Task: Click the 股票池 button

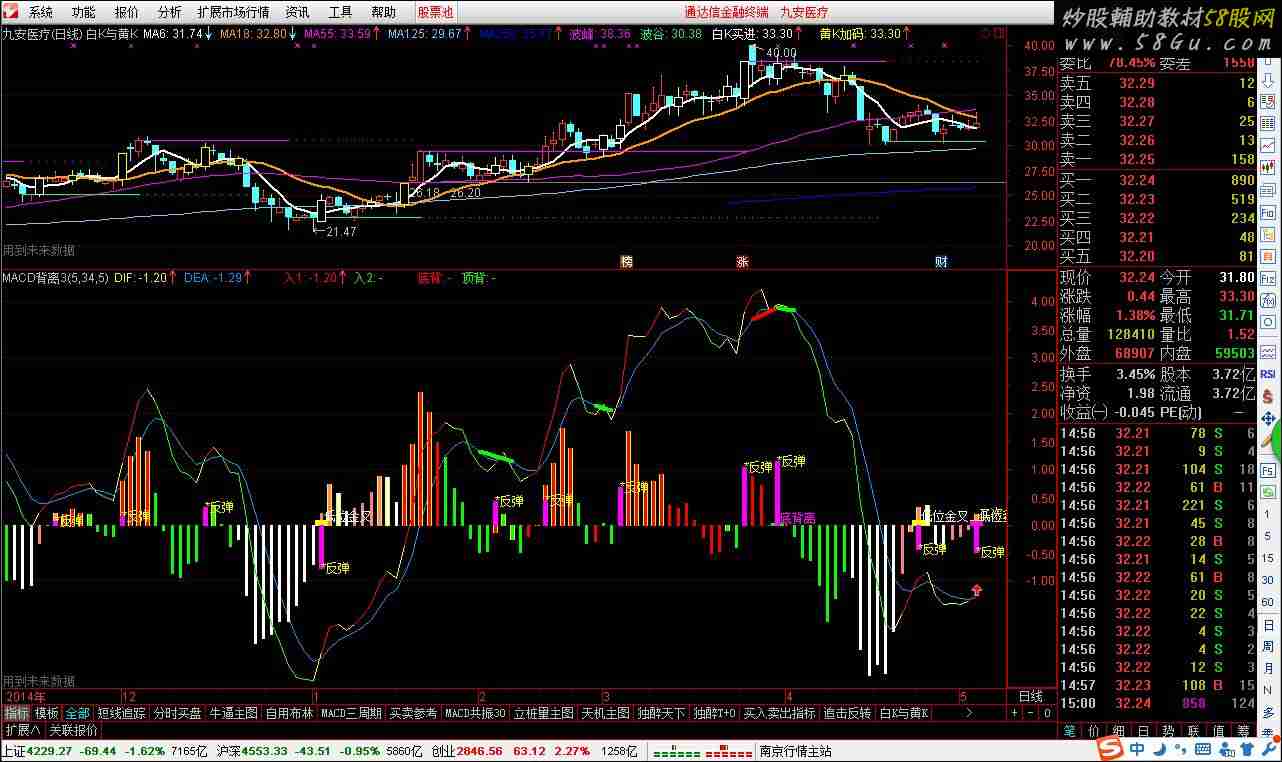Action: point(435,12)
